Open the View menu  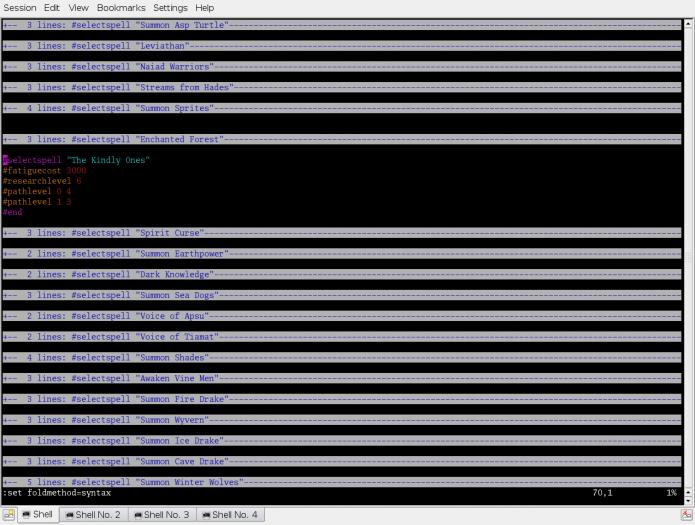(x=78, y=7)
